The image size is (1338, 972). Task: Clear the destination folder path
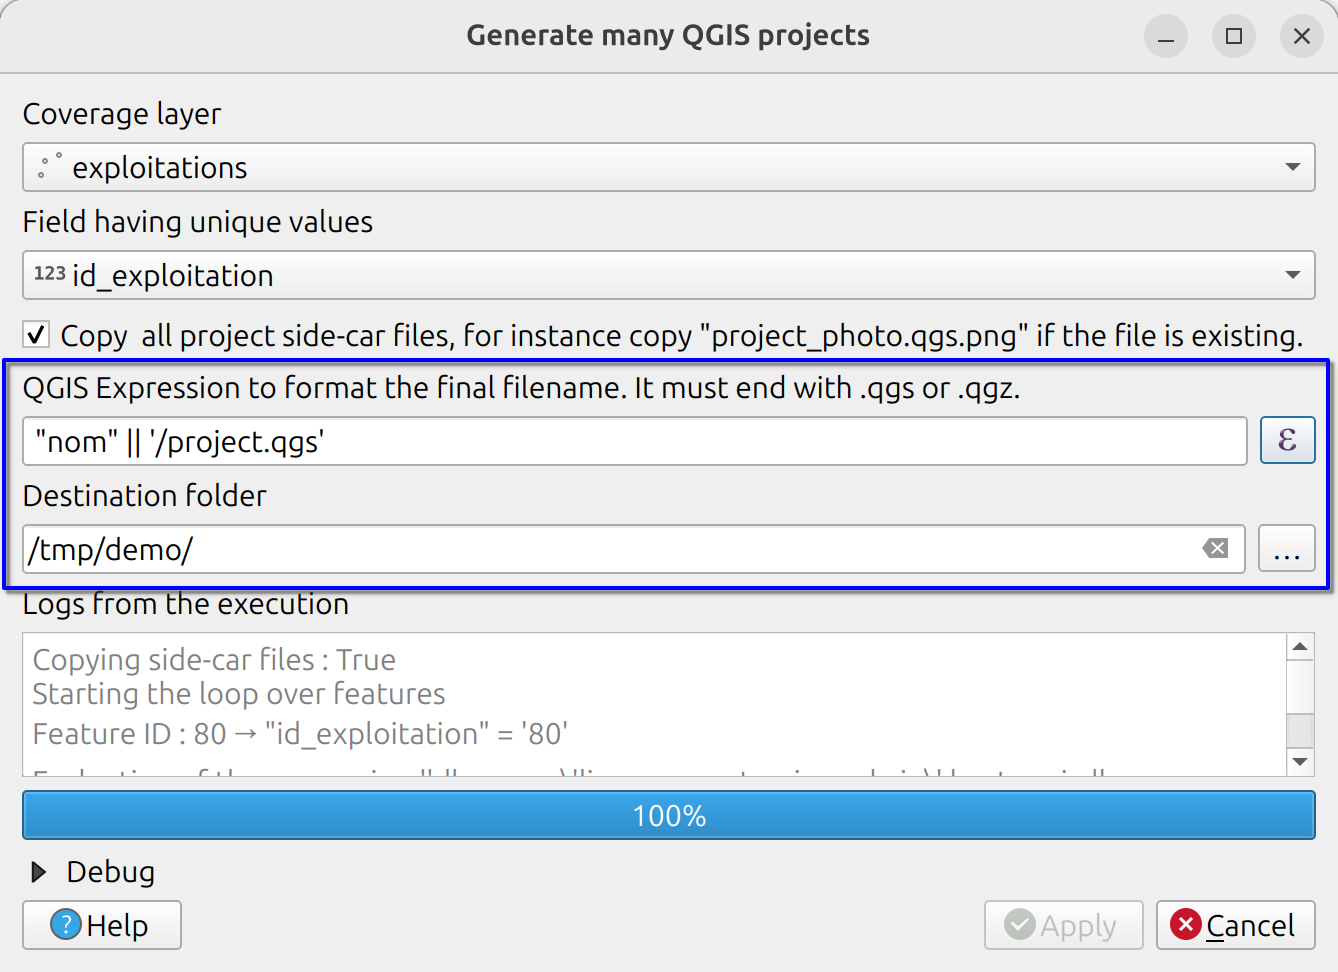pyautogui.click(x=1215, y=548)
